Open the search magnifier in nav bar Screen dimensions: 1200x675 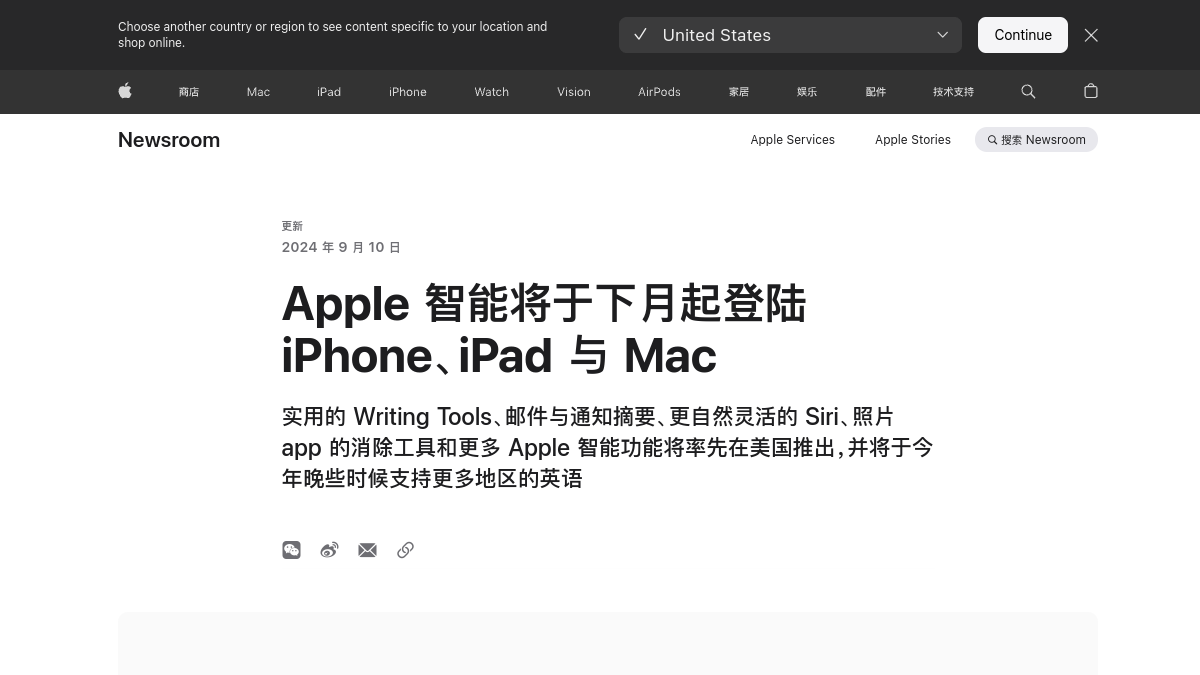click(x=1028, y=91)
